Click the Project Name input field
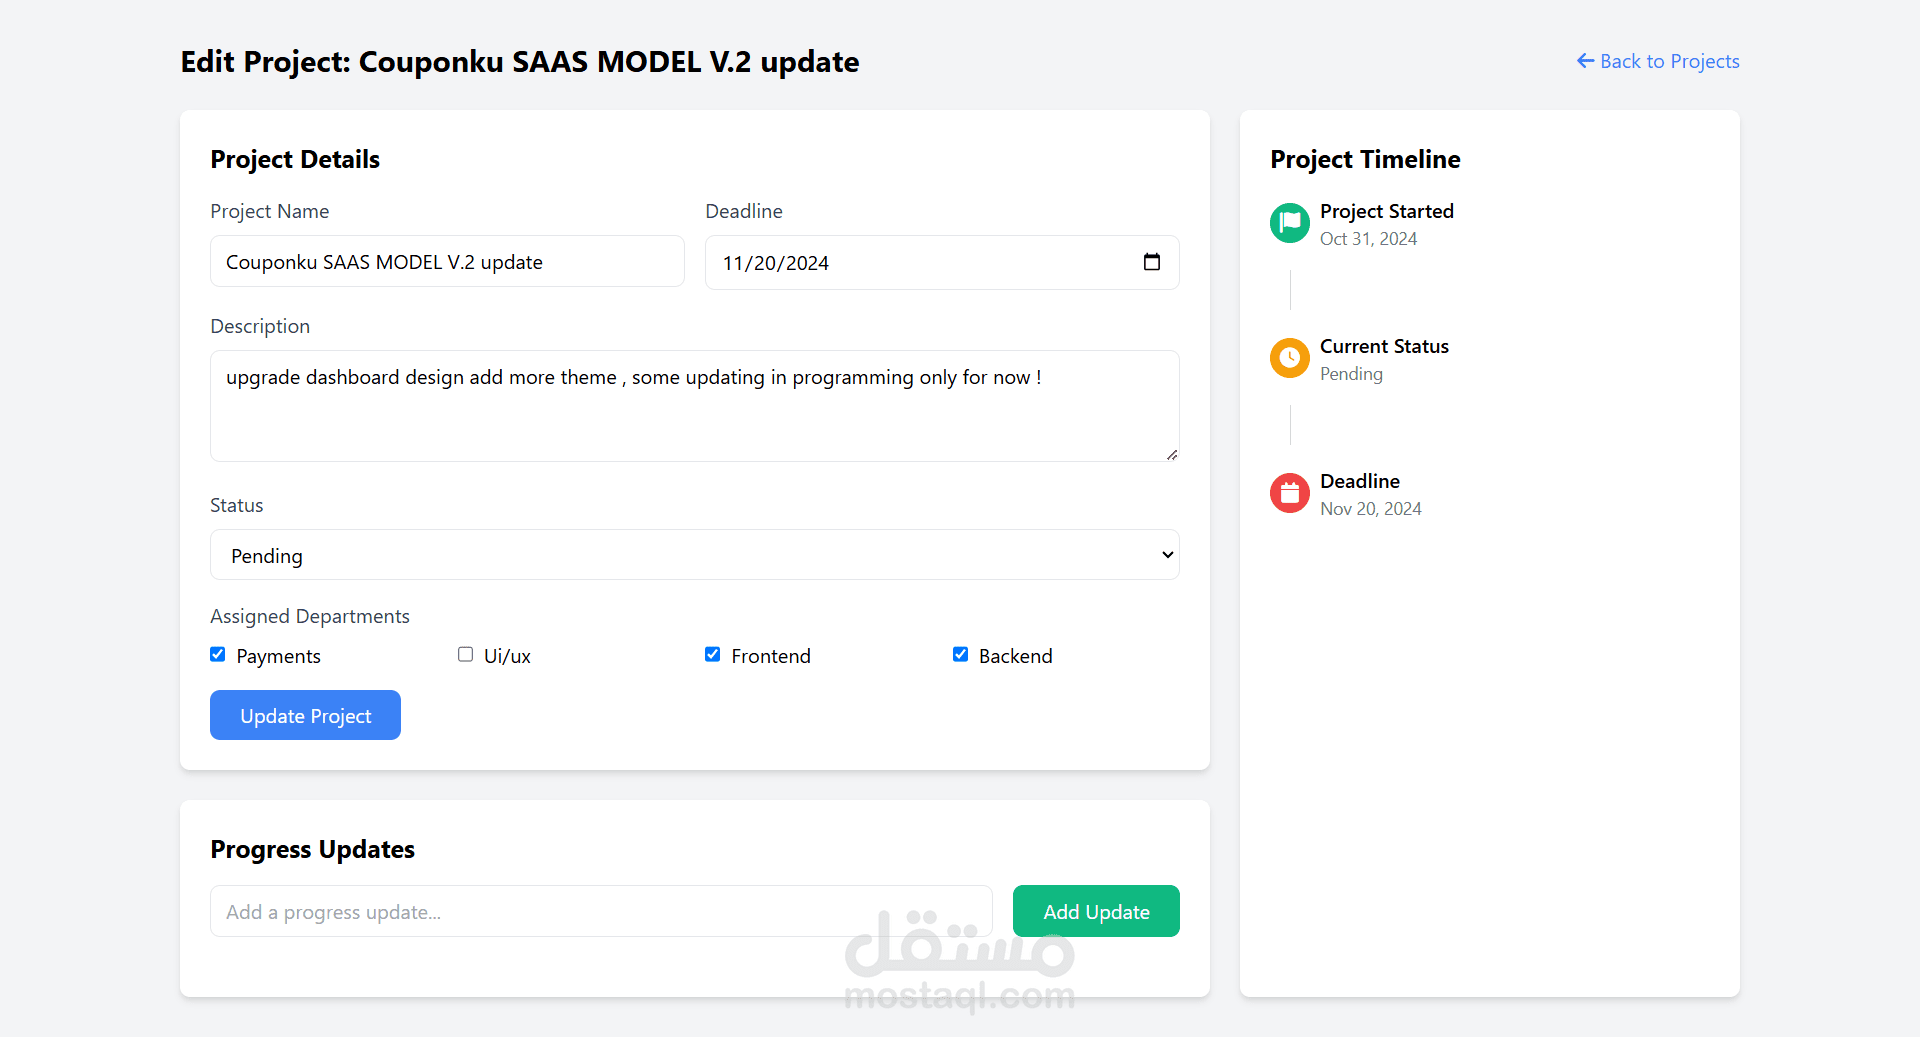This screenshot has height=1037, width=1920. tap(447, 262)
